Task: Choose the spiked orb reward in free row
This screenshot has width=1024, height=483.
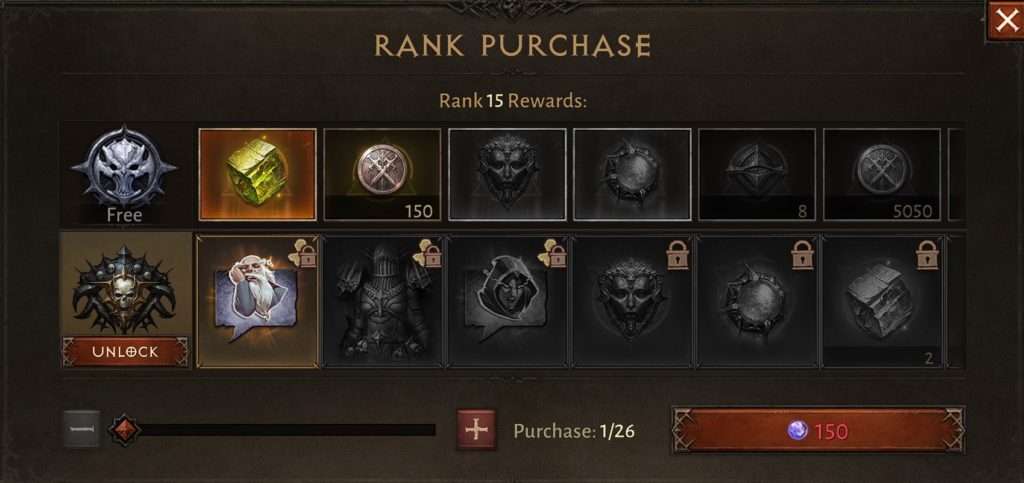Action: click(632, 174)
